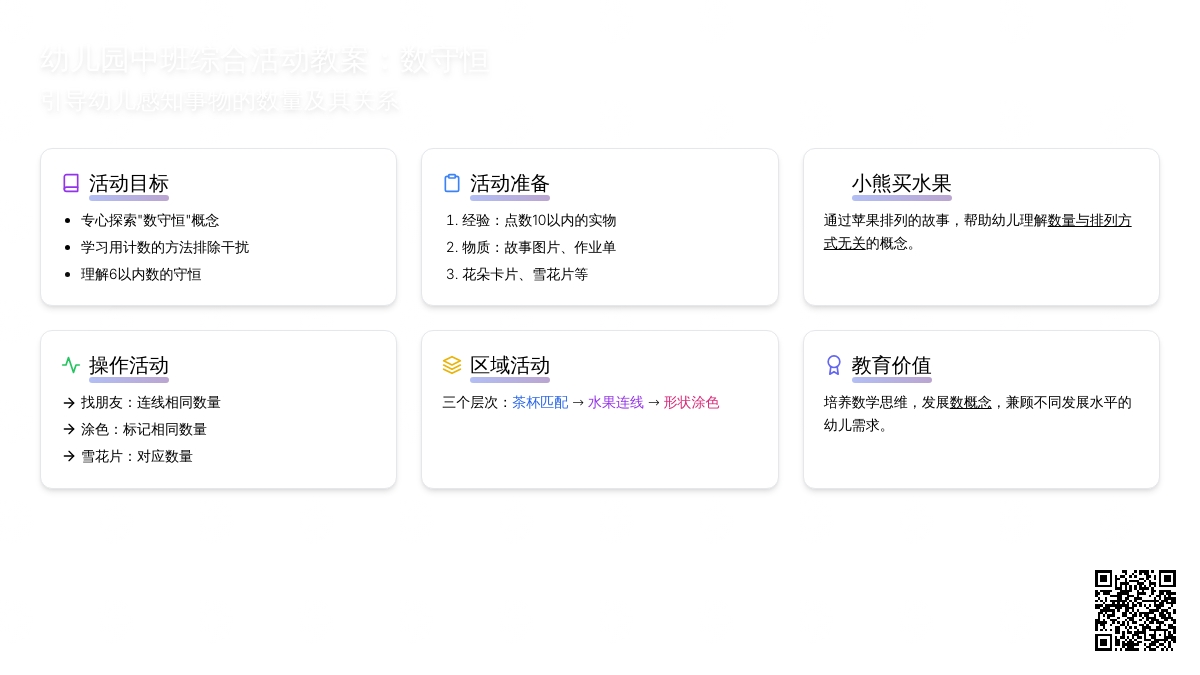Click the text 找朋友：连线相同数量
This screenshot has width=1200, height=675.
pyautogui.click(x=151, y=403)
